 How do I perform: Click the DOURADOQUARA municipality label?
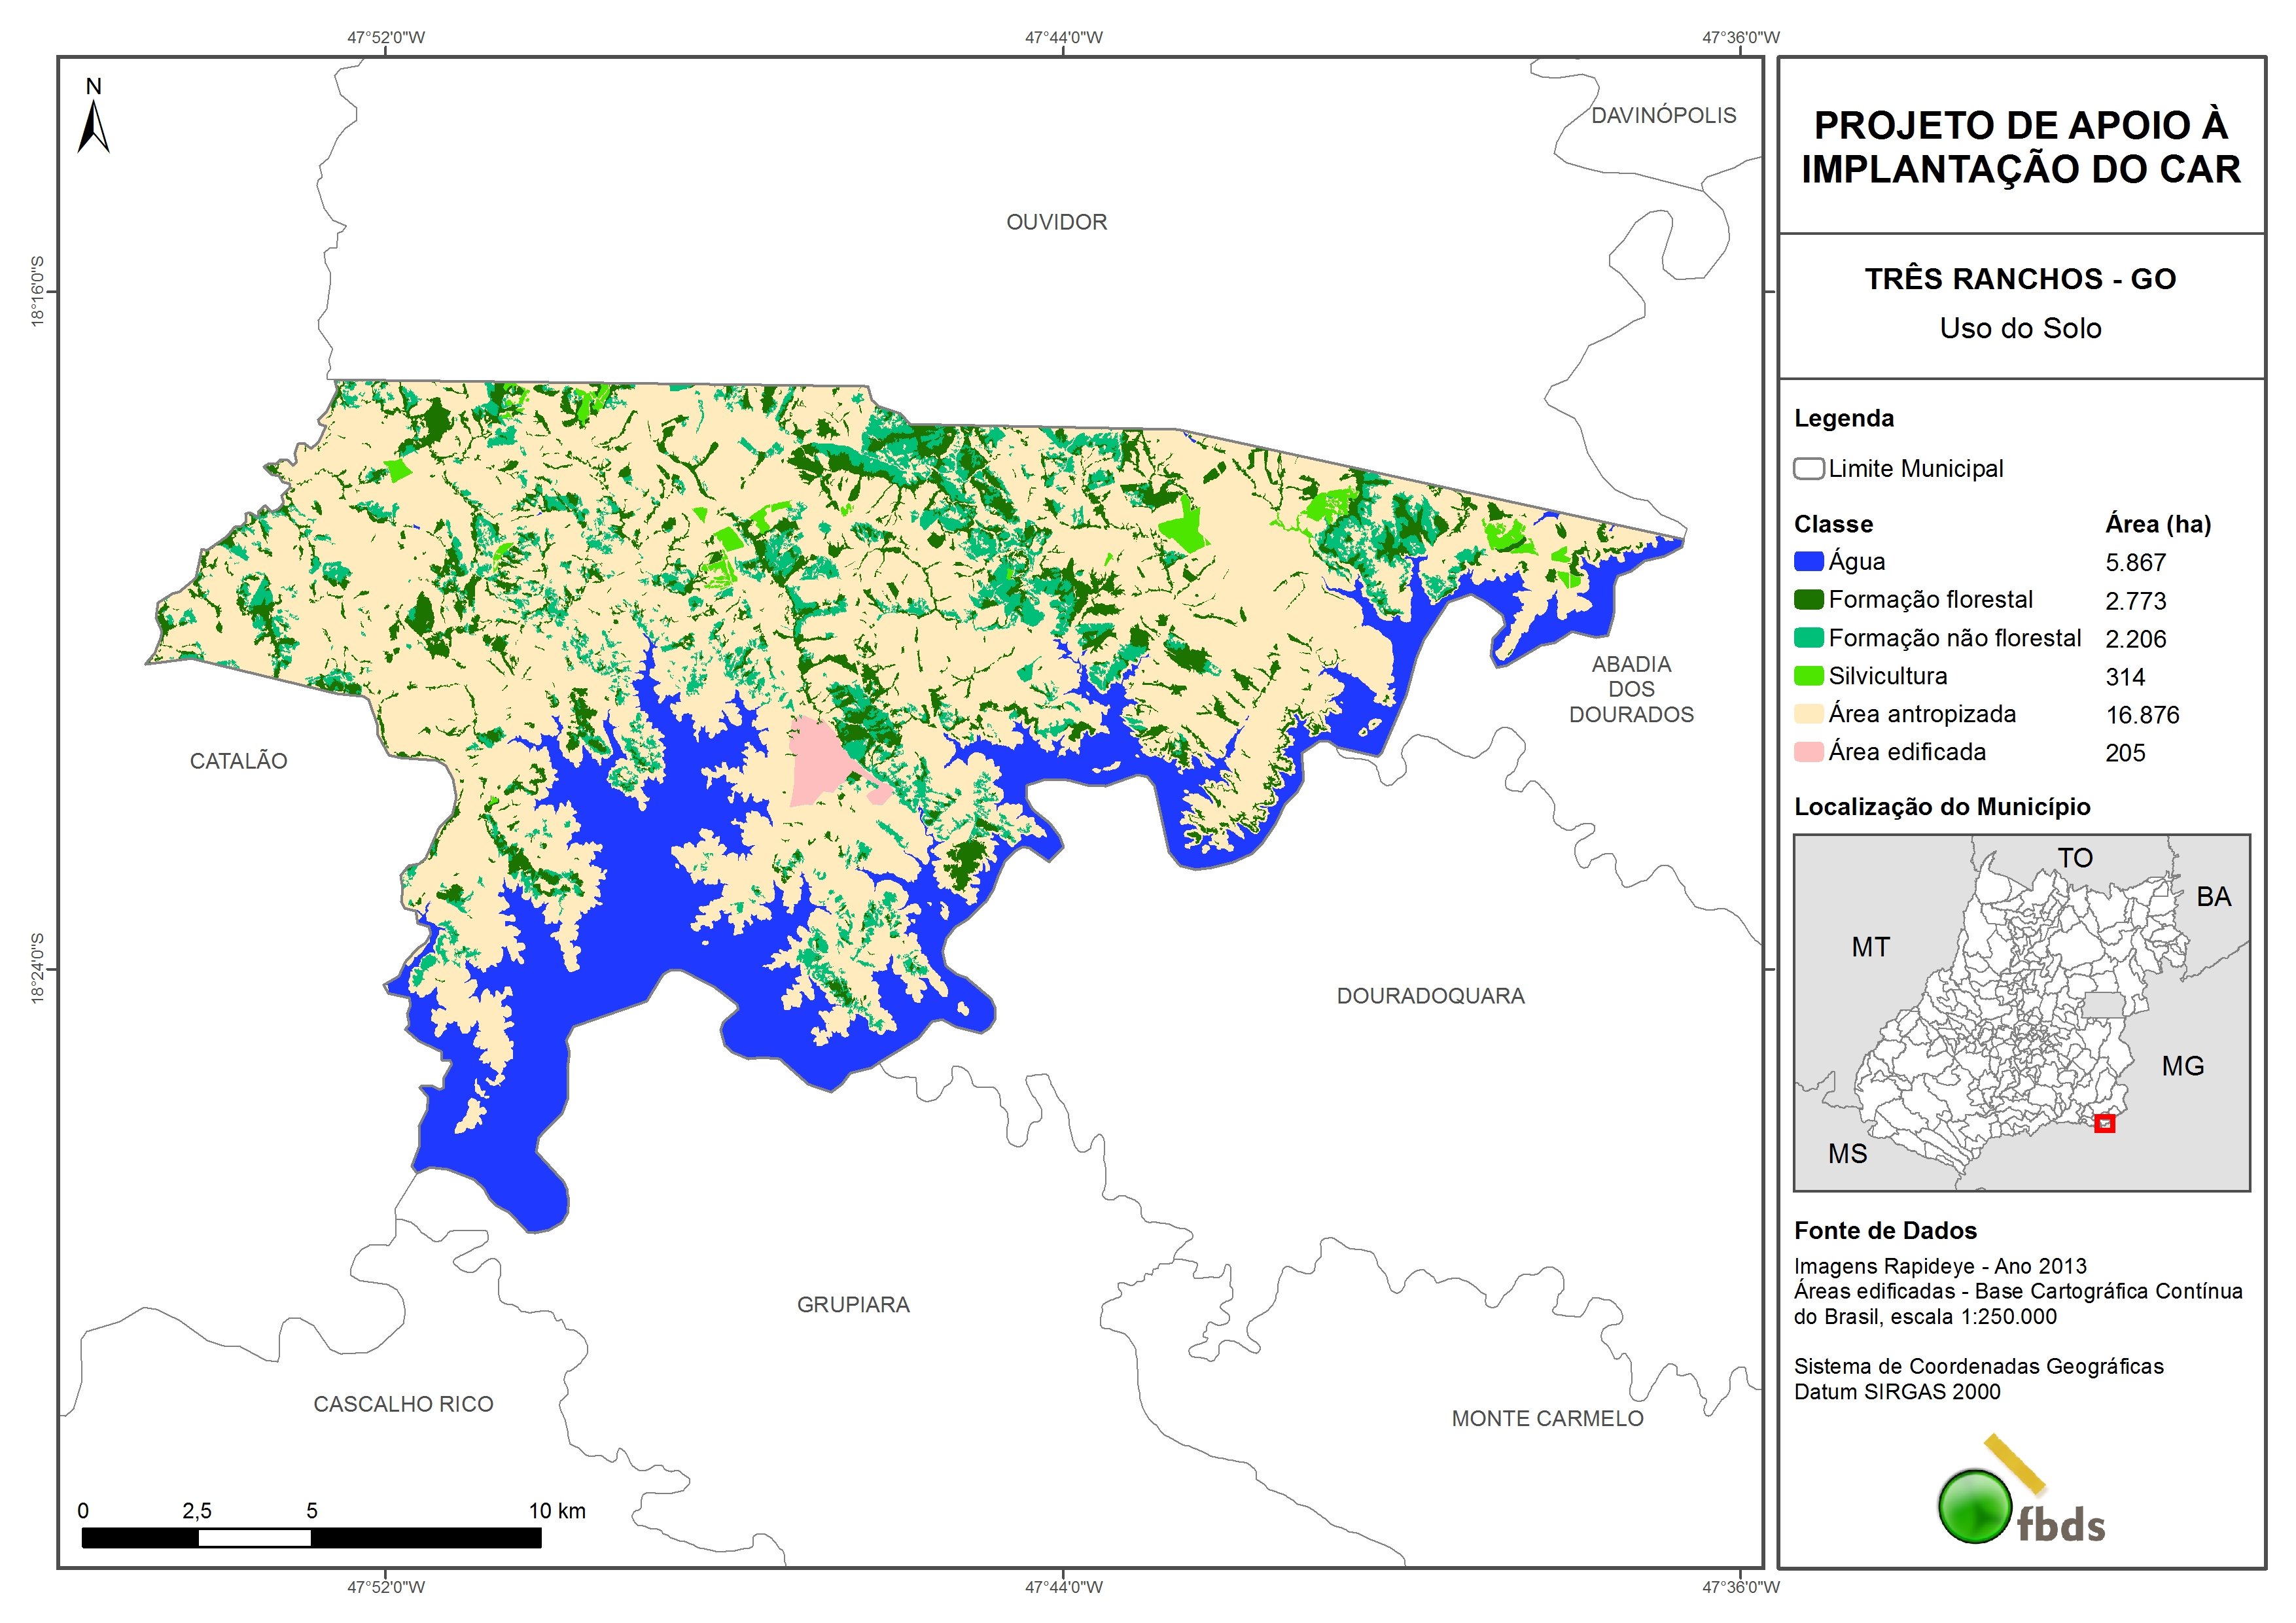[x=1430, y=996]
